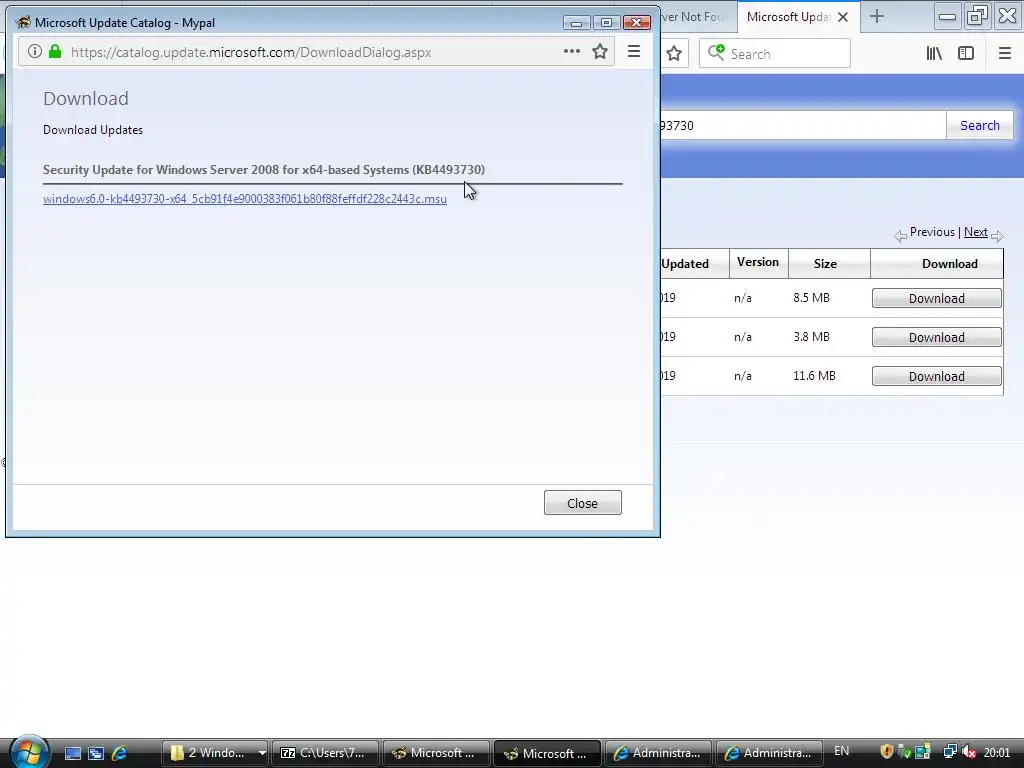This screenshot has height=768, width=1024.
Task: Click the green secure connection padlock icon
Action: click(56, 51)
